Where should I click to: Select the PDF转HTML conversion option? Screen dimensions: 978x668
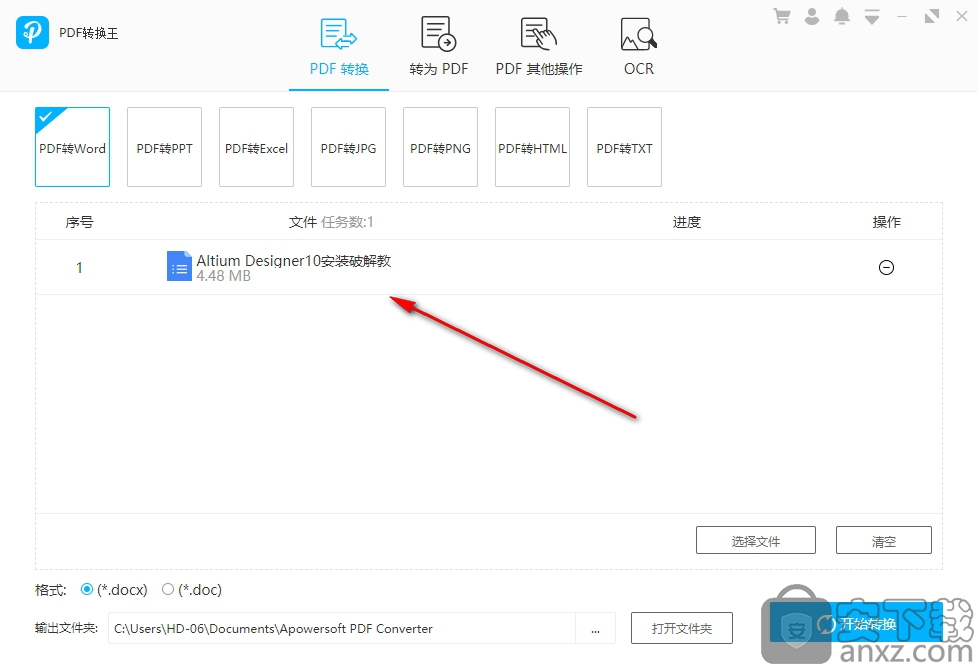tap(533, 147)
